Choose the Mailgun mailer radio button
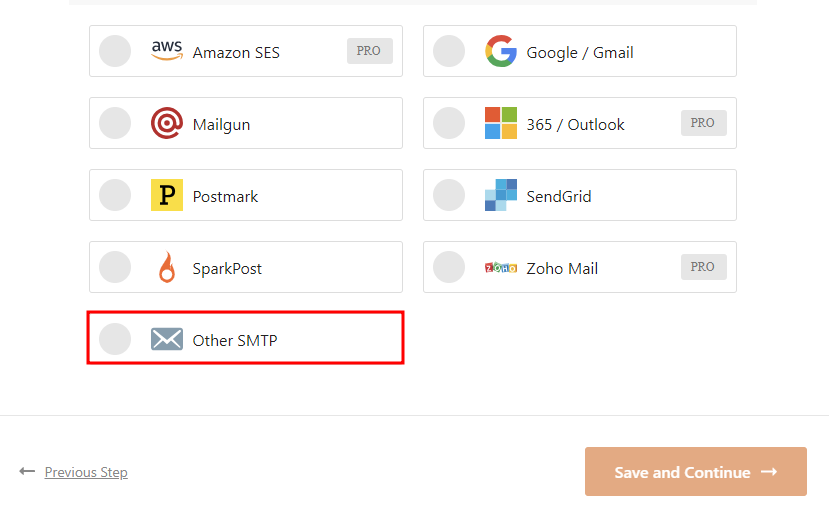The image size is (829, 514). point(115,124)
